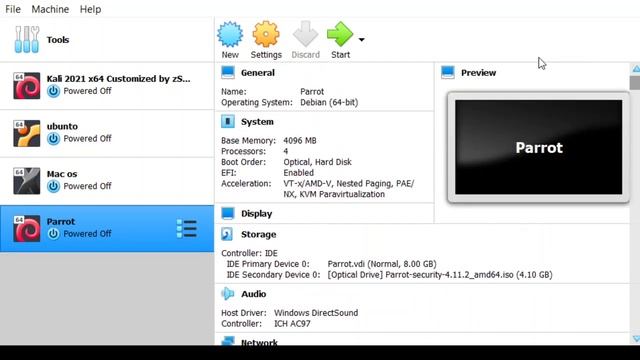Select the Kali 2021 x64 VM icon
The width and height of the screenshot is (640, 360).
tap(27, 86)
